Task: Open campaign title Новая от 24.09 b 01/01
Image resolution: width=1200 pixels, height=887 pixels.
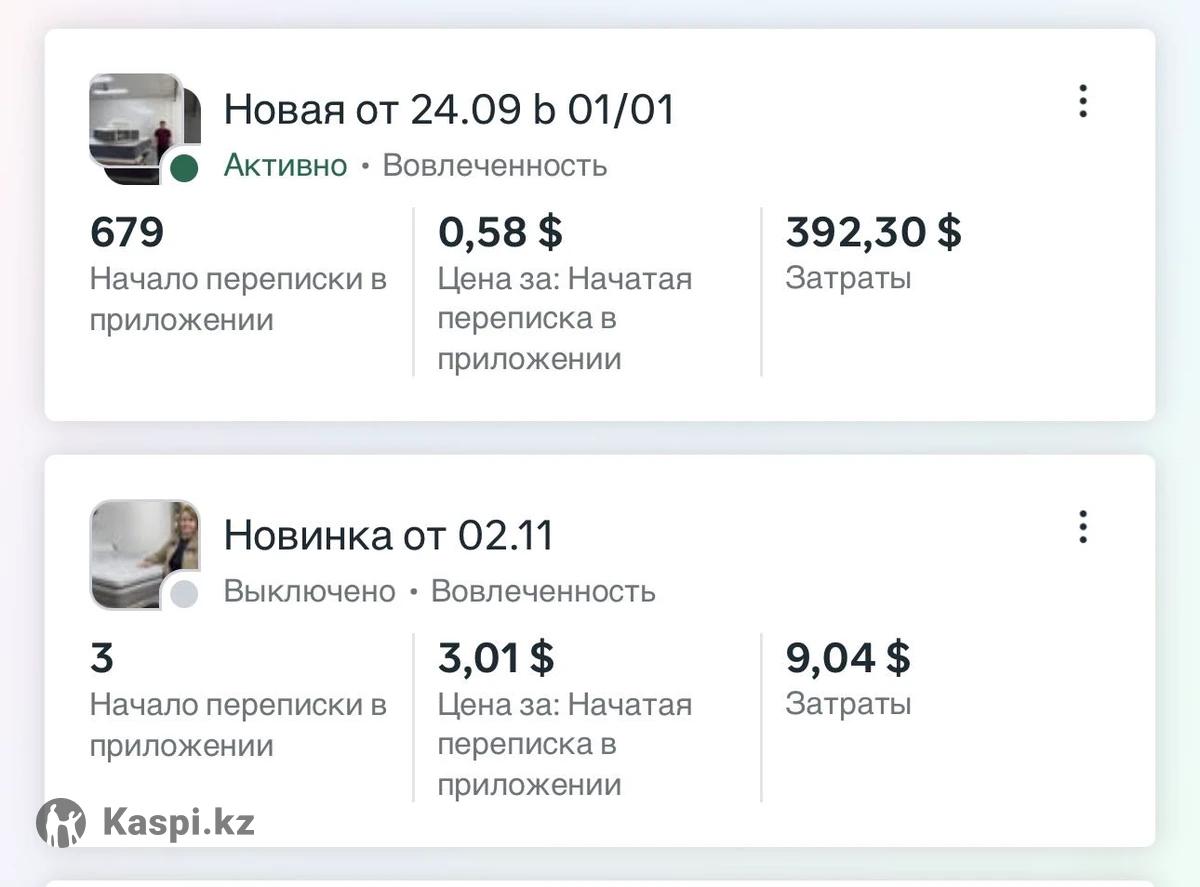Action: tap(449, 109)
